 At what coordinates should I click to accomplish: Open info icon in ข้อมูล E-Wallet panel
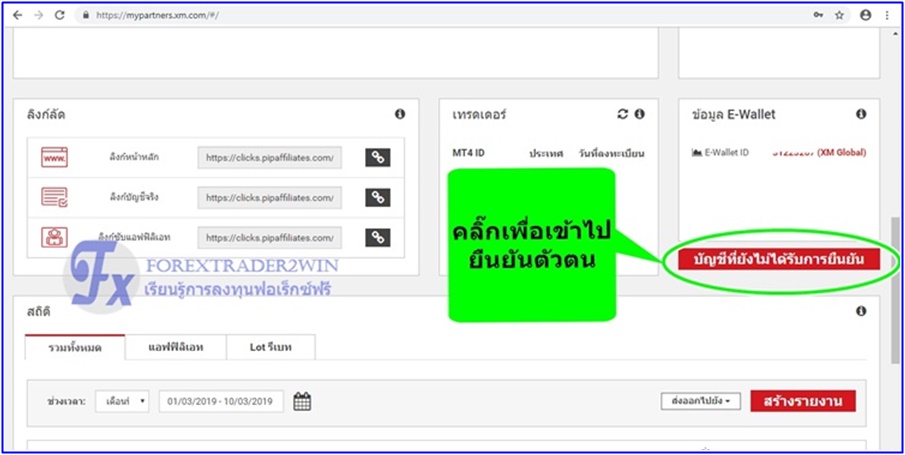[861, 115]
